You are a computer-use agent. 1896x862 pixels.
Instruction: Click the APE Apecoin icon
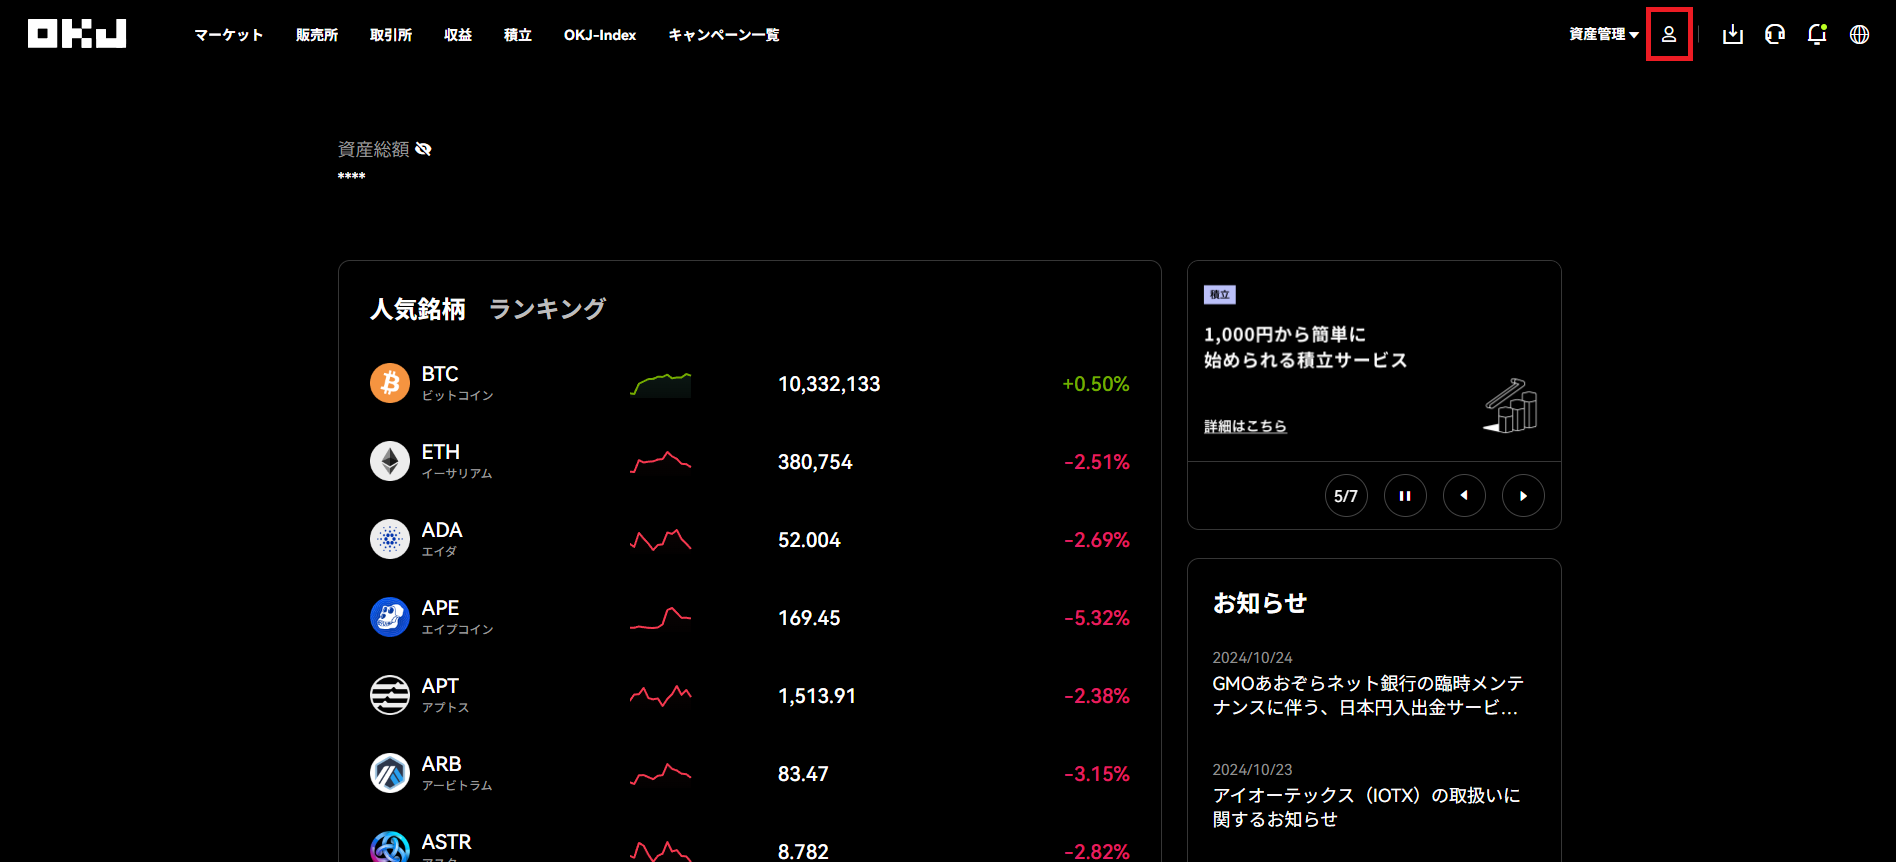390,617
